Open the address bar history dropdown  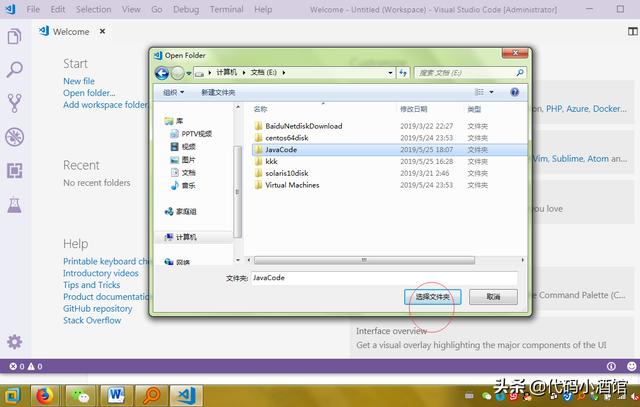coord(390,73)
